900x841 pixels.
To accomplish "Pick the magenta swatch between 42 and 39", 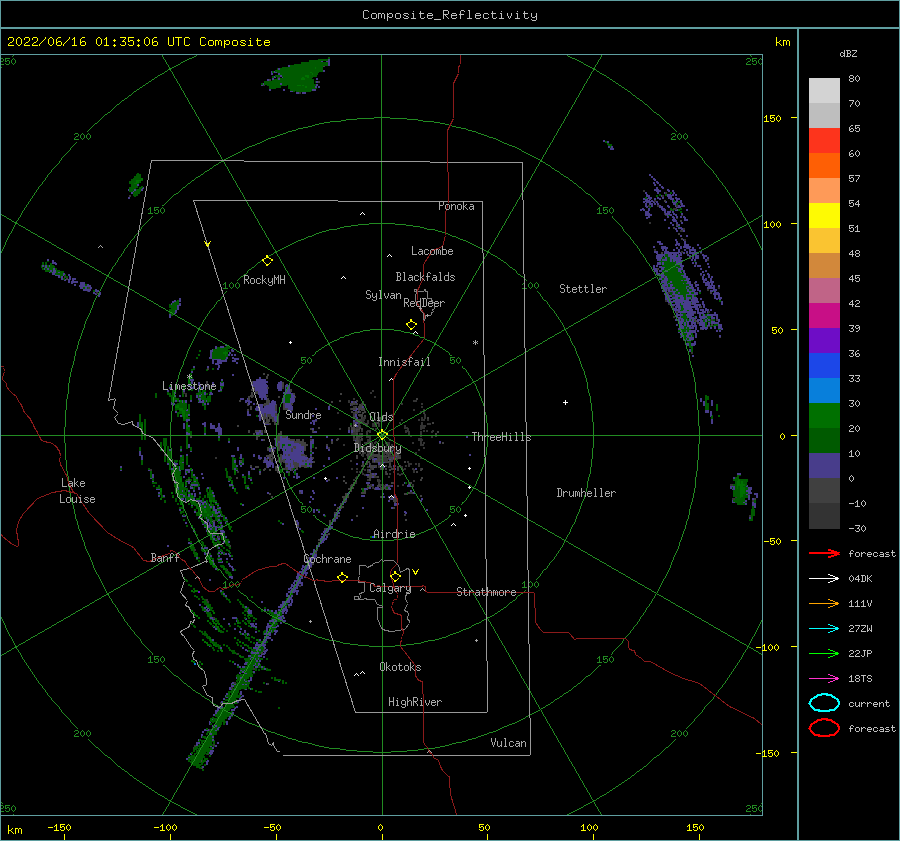I will coord(824,316).
